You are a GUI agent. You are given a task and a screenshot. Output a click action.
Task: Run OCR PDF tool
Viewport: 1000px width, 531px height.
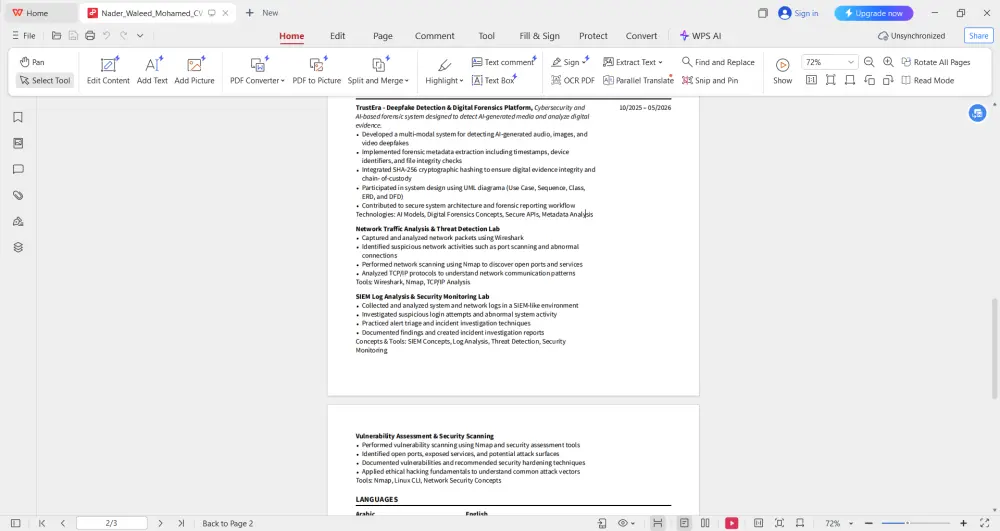(x=573, y=80)
